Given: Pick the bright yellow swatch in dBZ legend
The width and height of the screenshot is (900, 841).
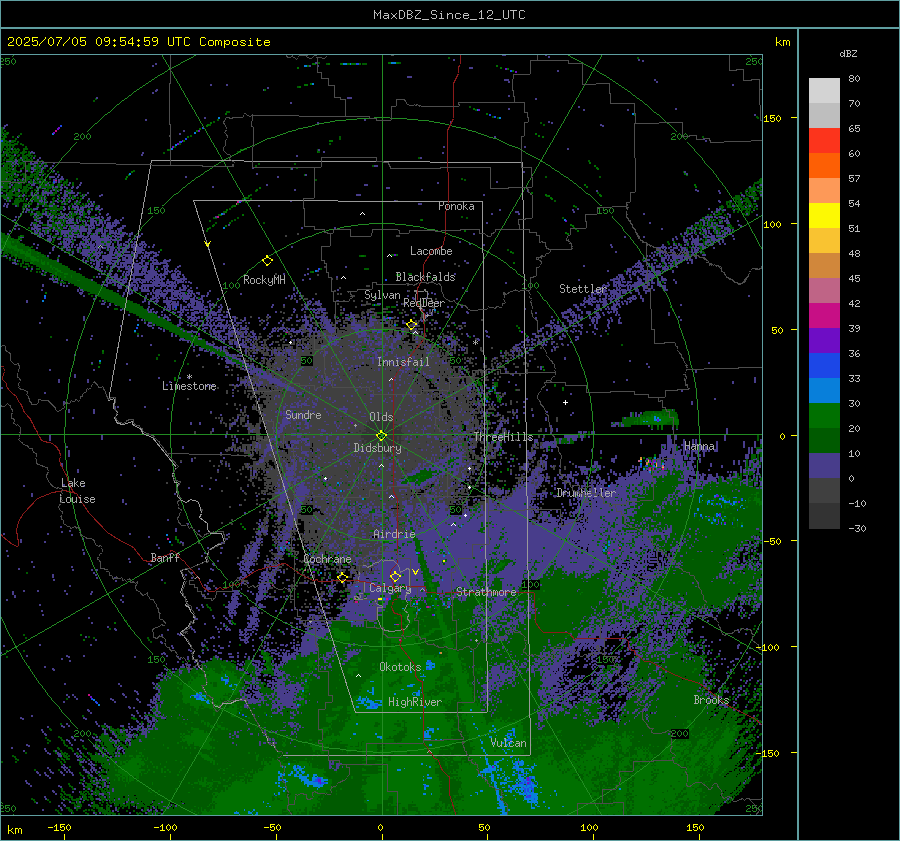Looking at the screenshot, I should point(824,215).
